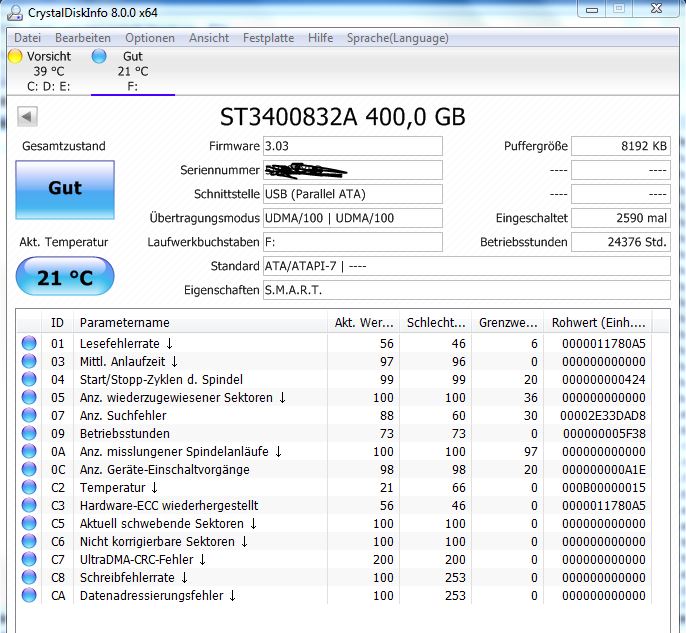Click raw value 000B00000015 of Temperatur
The width and height of the screenshot is (686, 633).
click(604, 487)
